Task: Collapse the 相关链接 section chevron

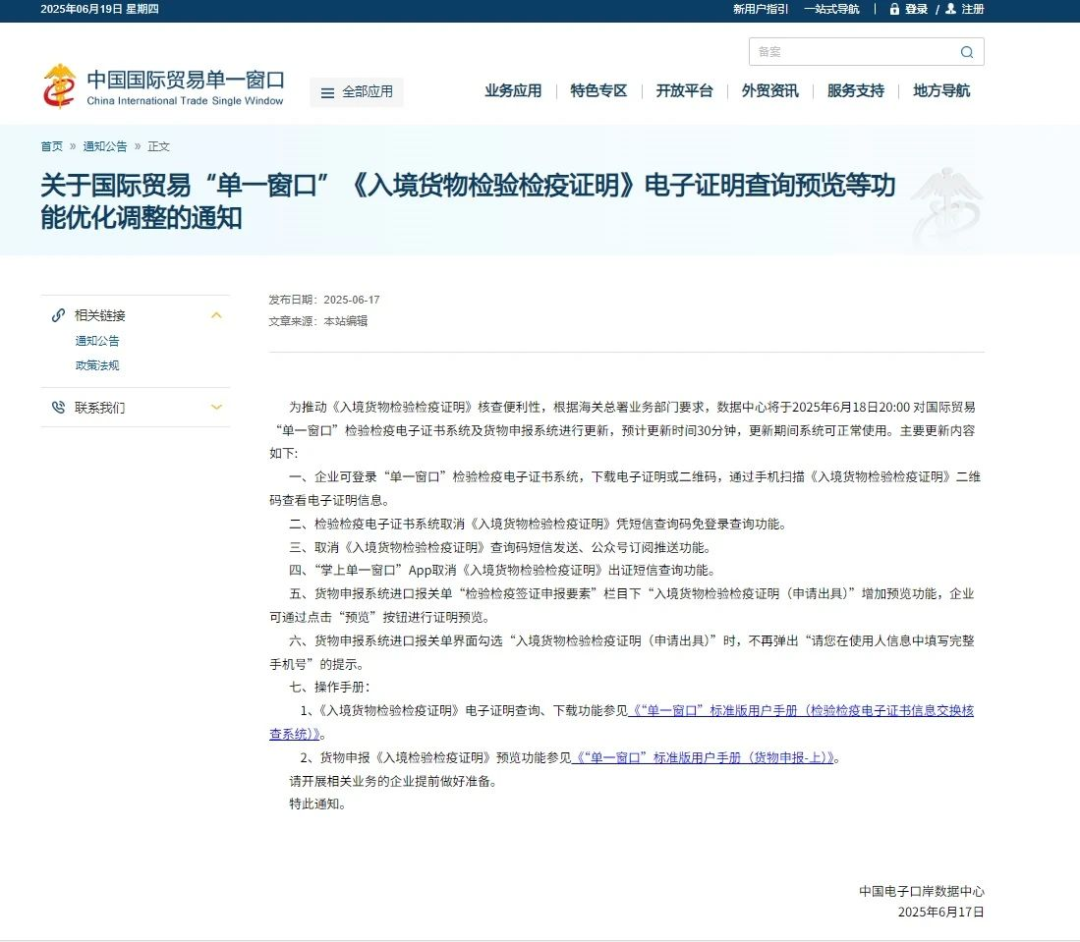Action: tap(216, 315)
